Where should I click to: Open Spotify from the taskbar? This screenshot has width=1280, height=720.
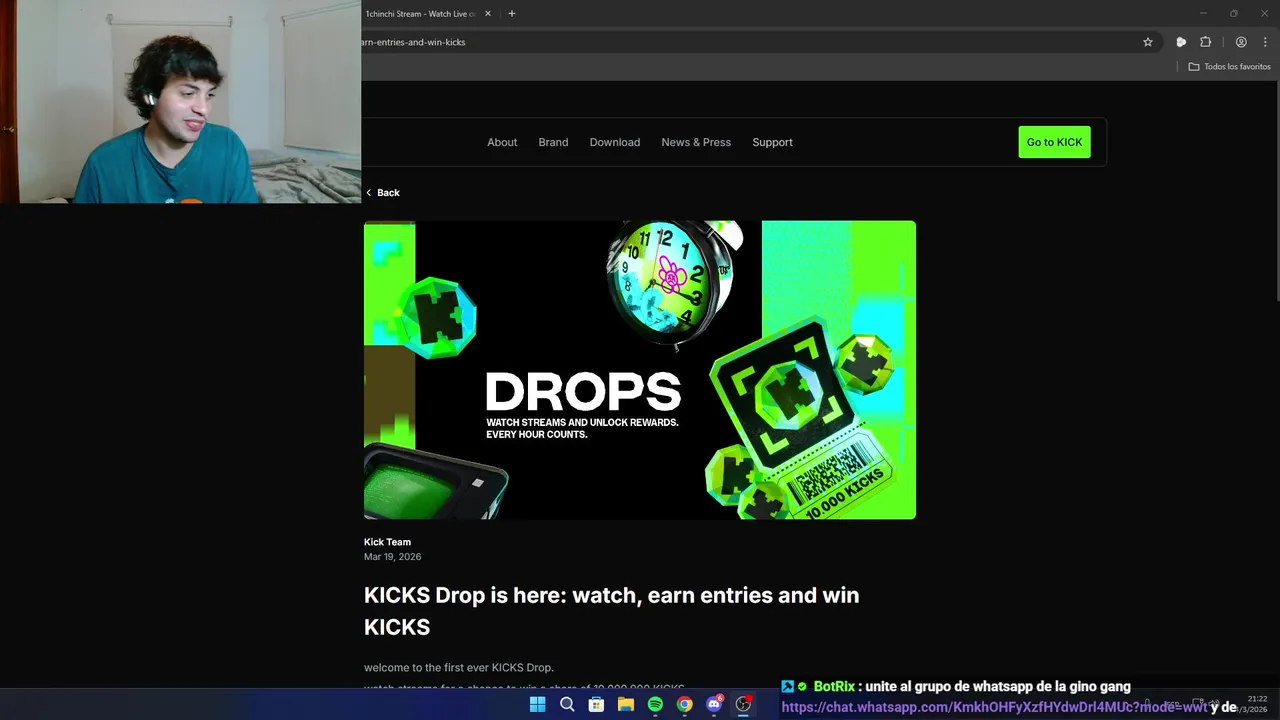point(655,704)
